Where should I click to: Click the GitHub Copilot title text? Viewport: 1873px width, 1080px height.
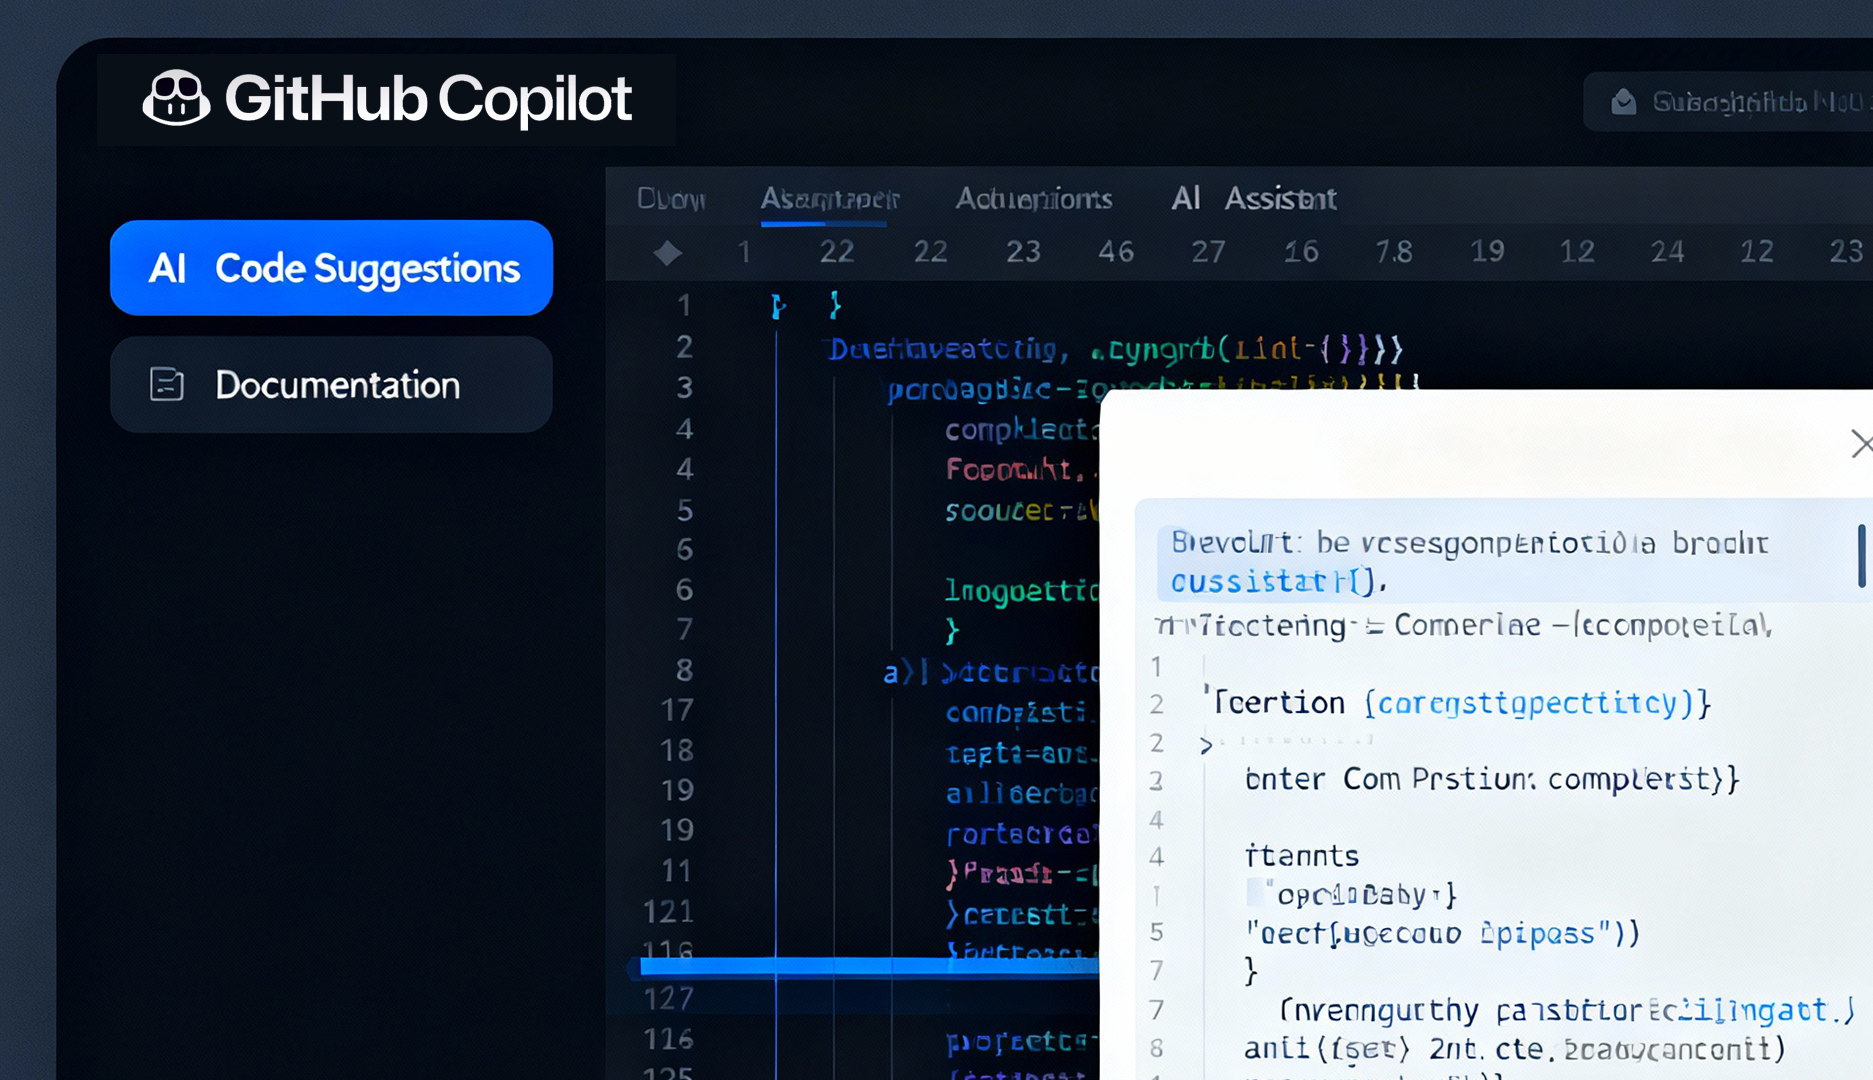coord(428,99)
